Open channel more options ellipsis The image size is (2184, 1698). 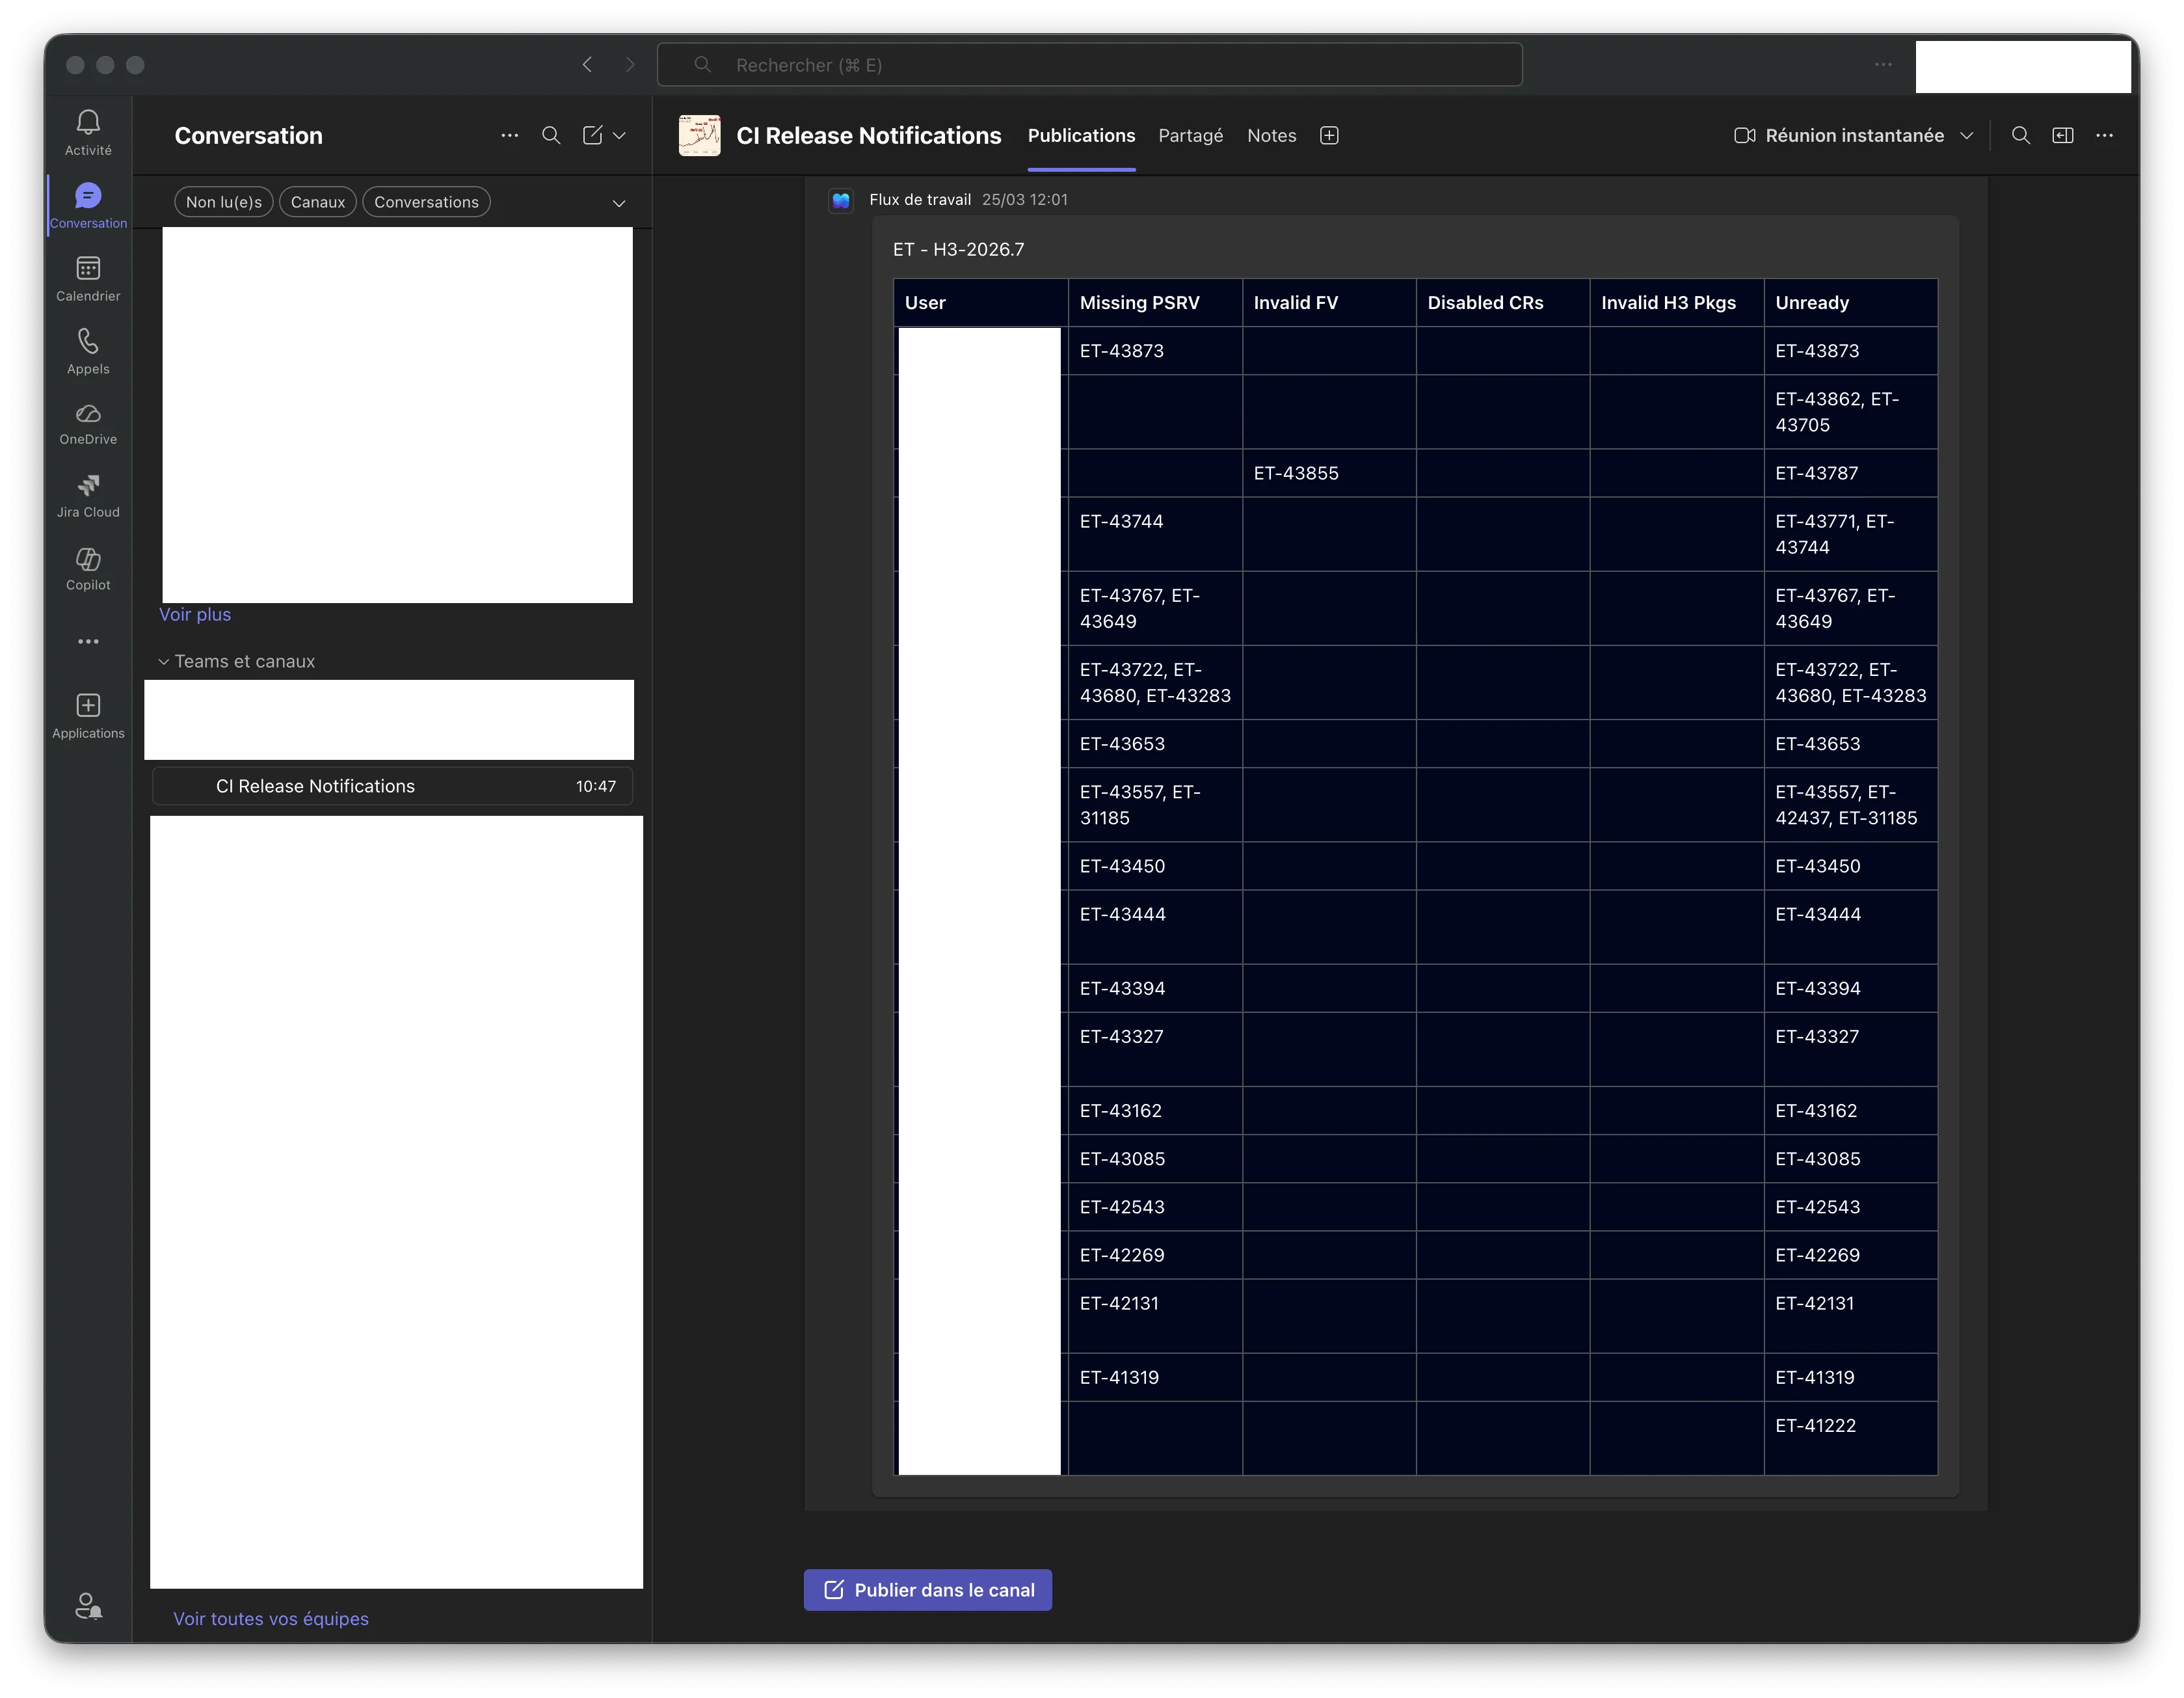tap(2105, 135)
